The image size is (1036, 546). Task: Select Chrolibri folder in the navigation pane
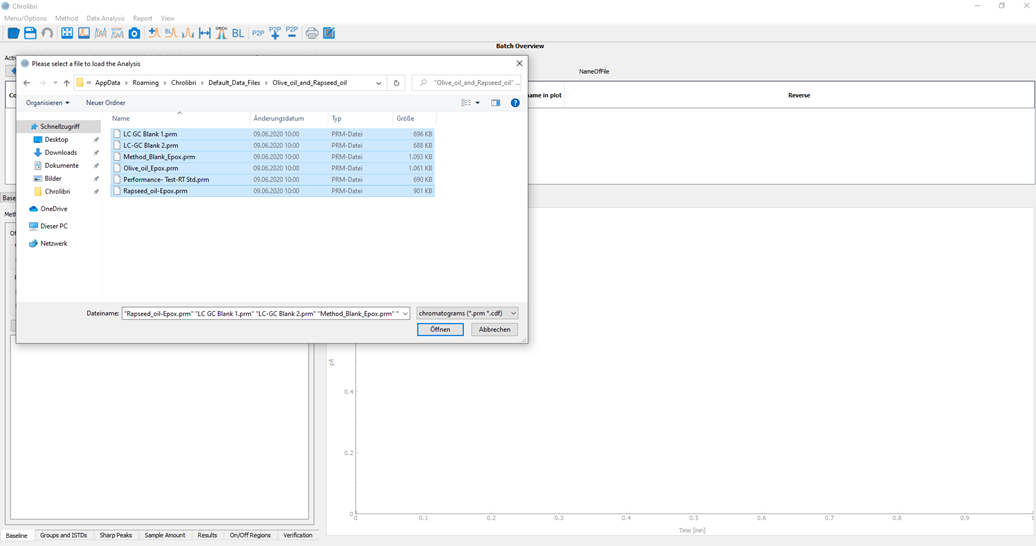[57, 192]
